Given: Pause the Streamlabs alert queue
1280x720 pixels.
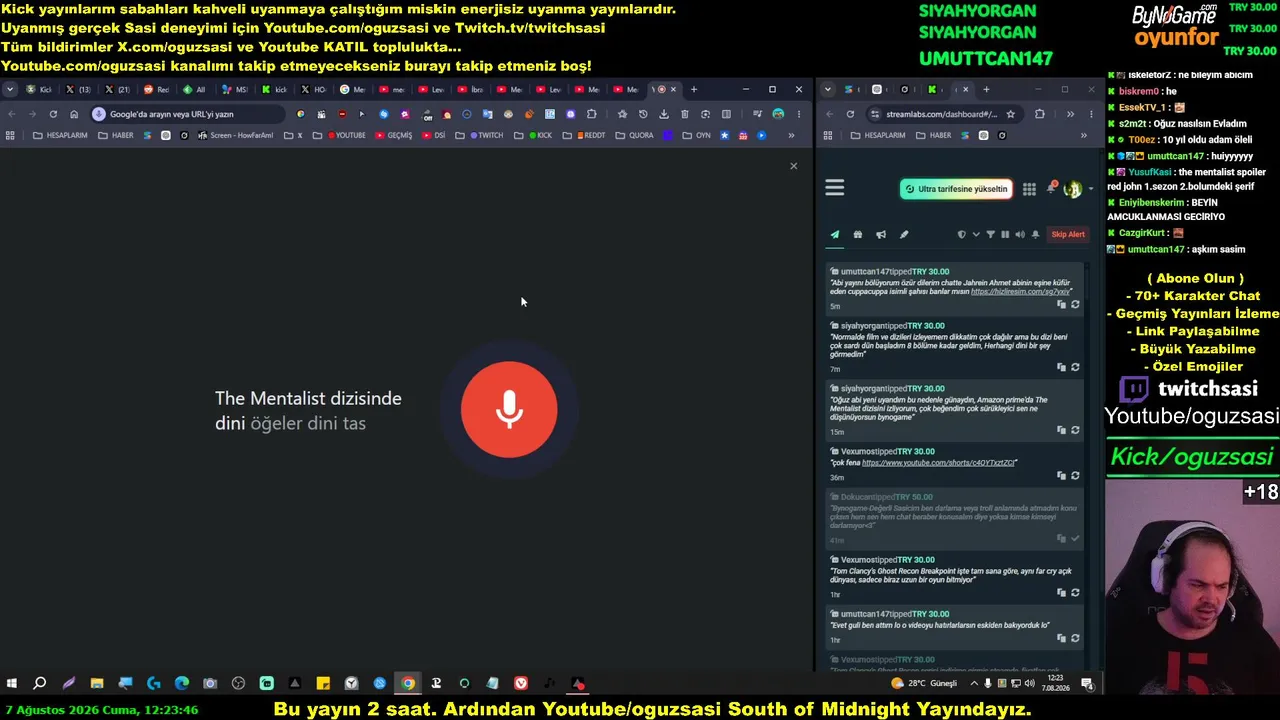Looking at the screenshot, I should 1005,235.
